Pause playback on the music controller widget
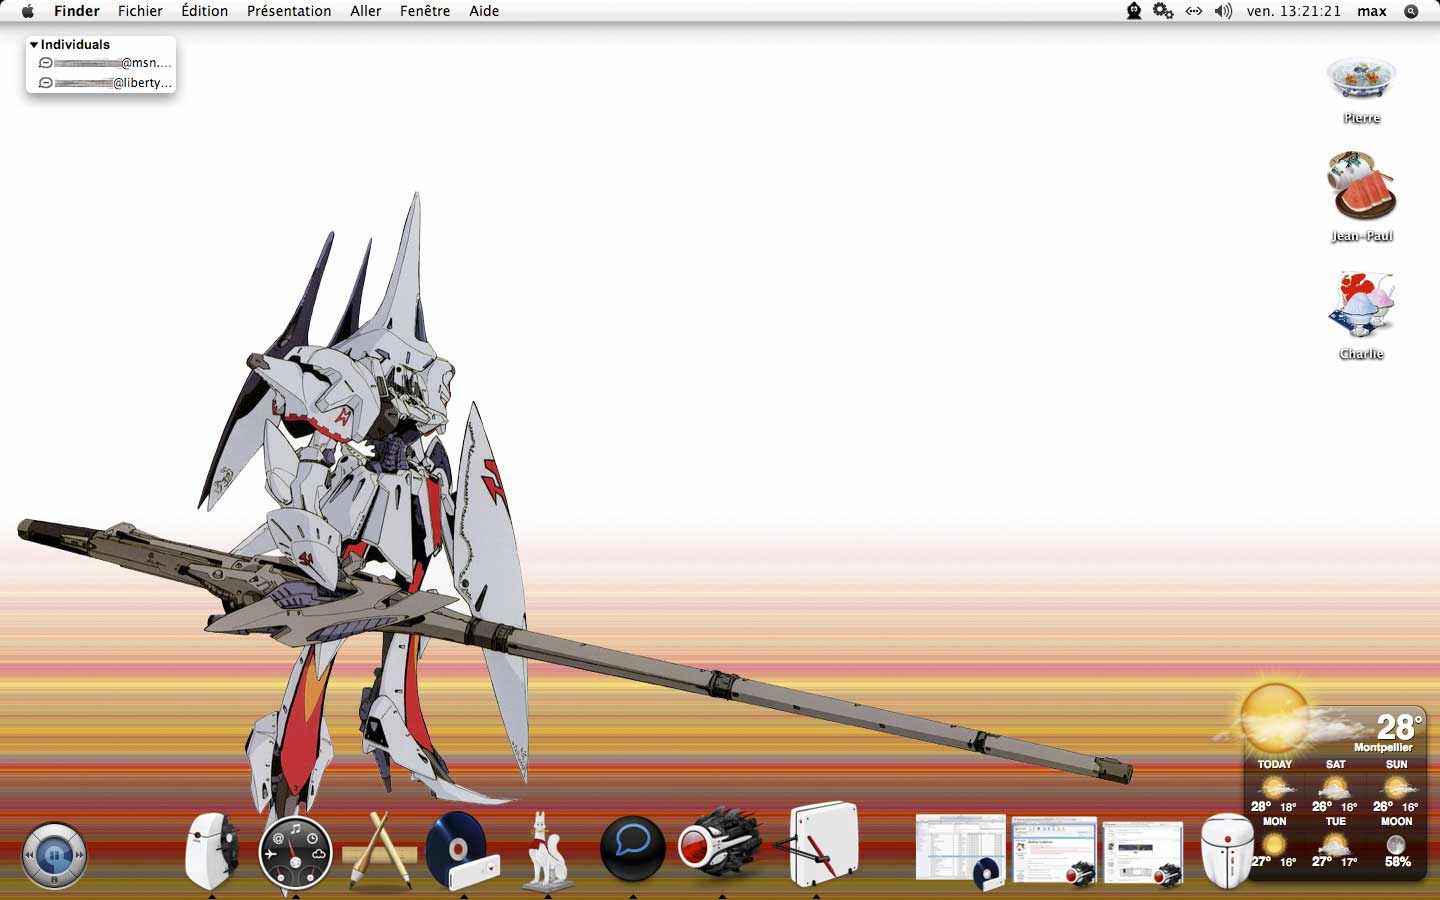The height and width of the screenshot is (900, 1440). click(54, 855)
